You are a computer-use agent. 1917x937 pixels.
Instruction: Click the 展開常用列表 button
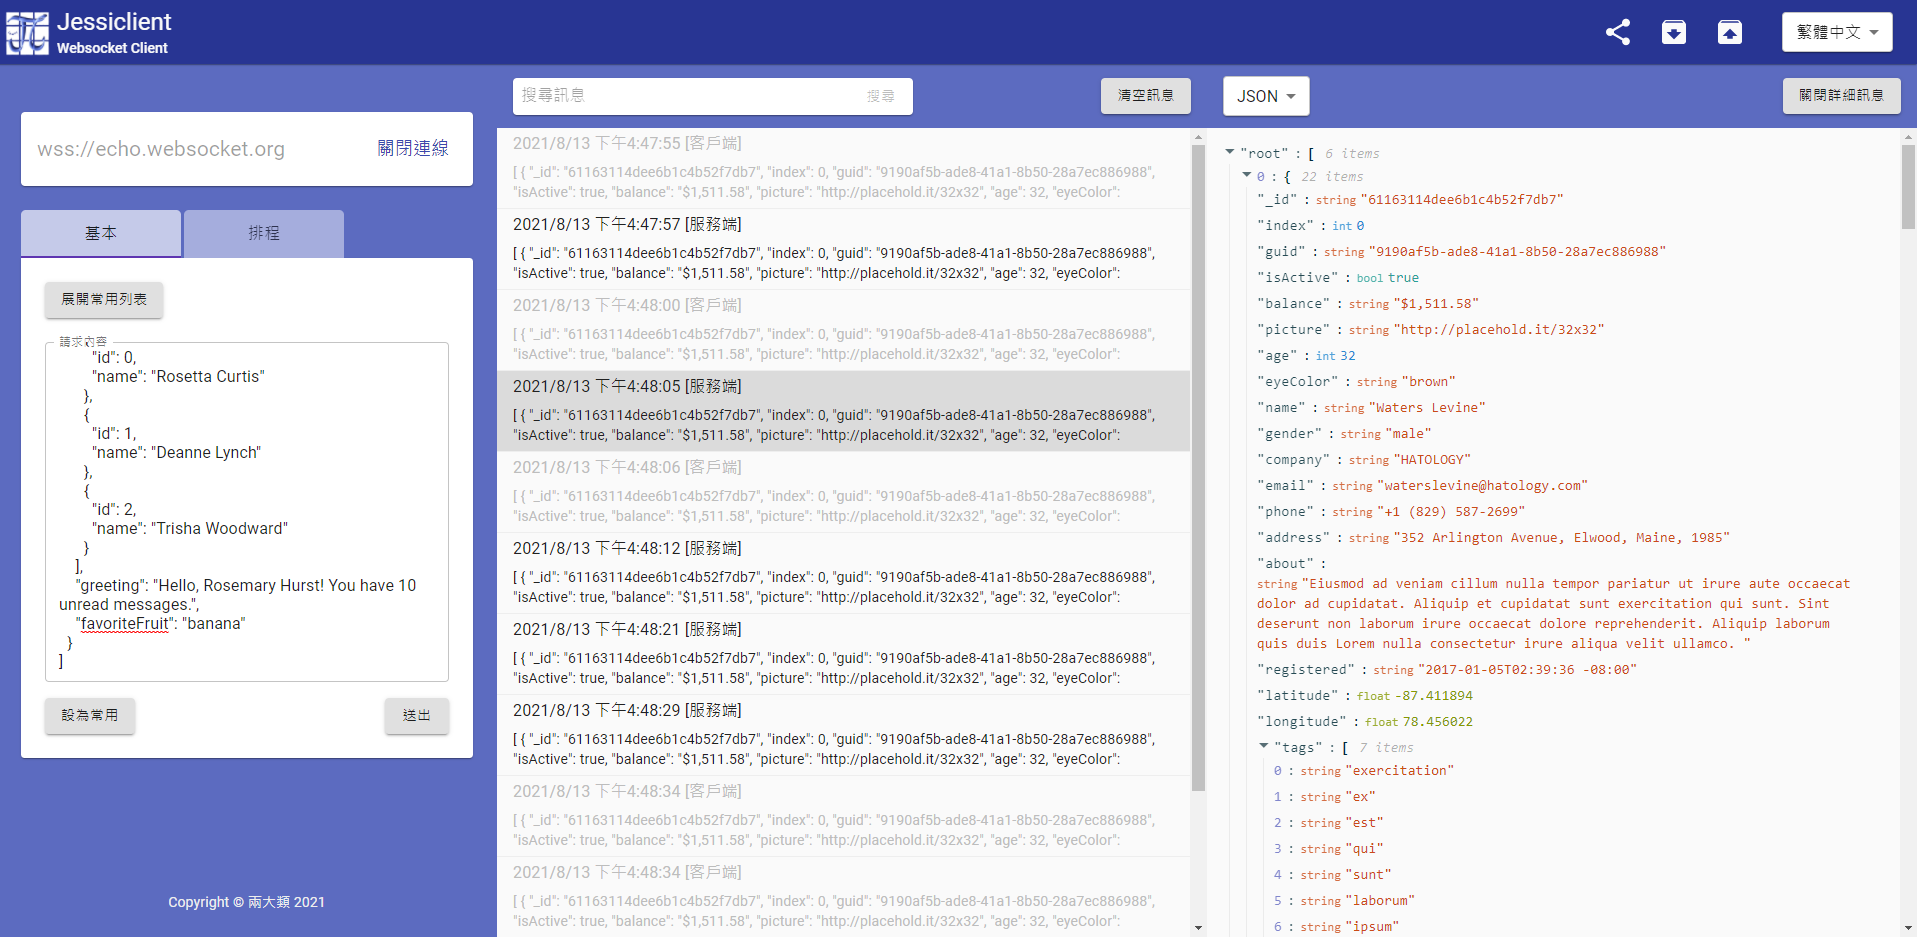[104, 299]
